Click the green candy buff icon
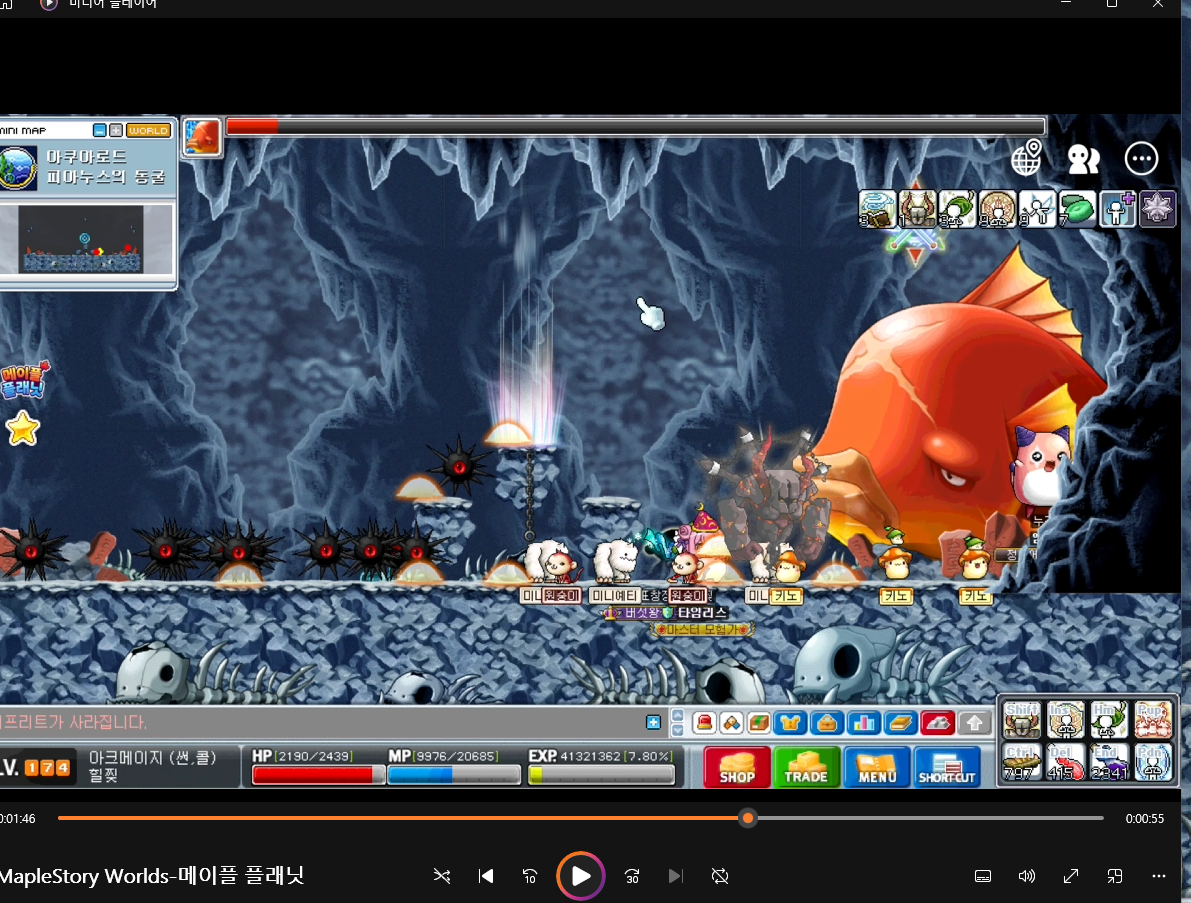This screenshot has width=1191, height=903. pyautogui.click(x=1077, y=209)
